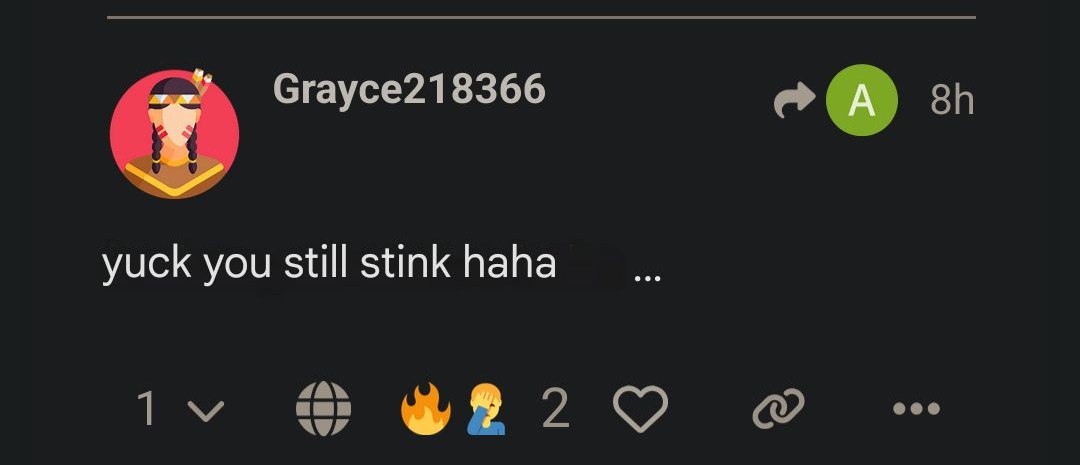Like the comment with the heart icon
The width and height of the screenshot is (1080, 465).
(x=640, y=409)
